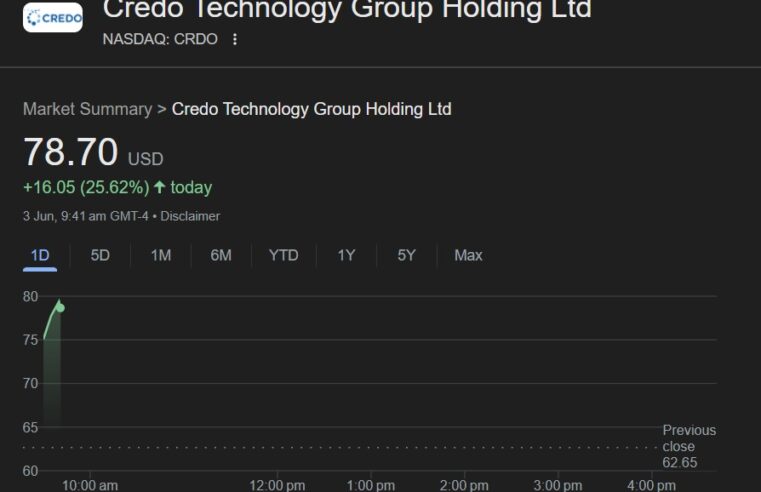
Task: Show the 5Y price history
Action: click(406, 256)
